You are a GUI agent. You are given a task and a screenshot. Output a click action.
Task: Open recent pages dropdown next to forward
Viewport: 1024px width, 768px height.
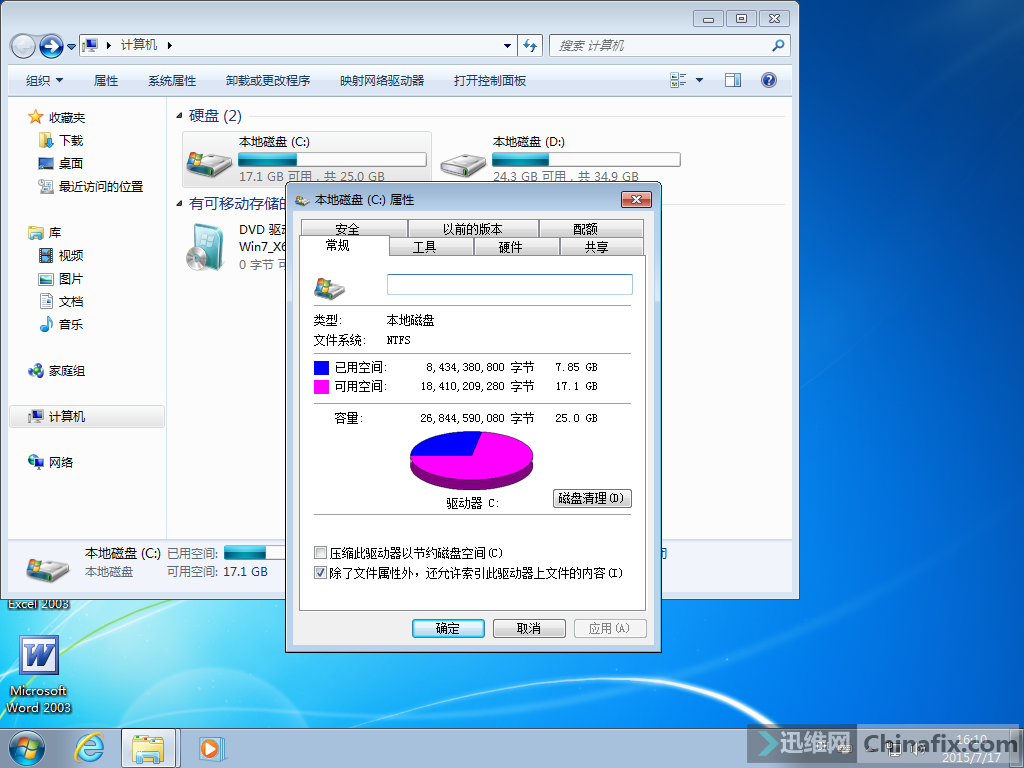pyautogui.click(x=71, y=47)
